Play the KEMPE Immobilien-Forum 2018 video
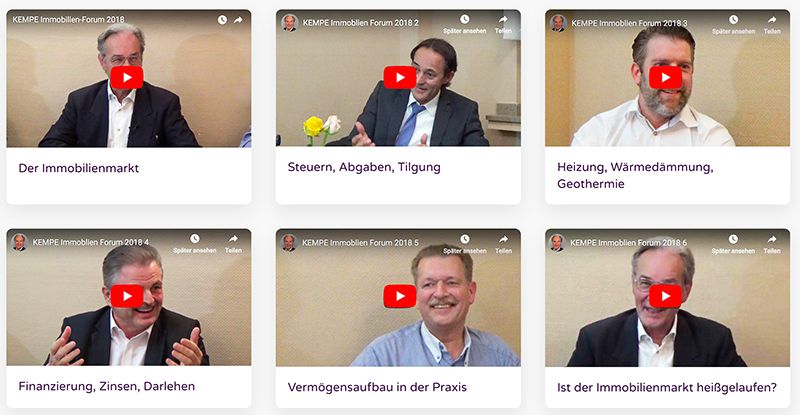The image size is (800, 415). tap(127, 78)
